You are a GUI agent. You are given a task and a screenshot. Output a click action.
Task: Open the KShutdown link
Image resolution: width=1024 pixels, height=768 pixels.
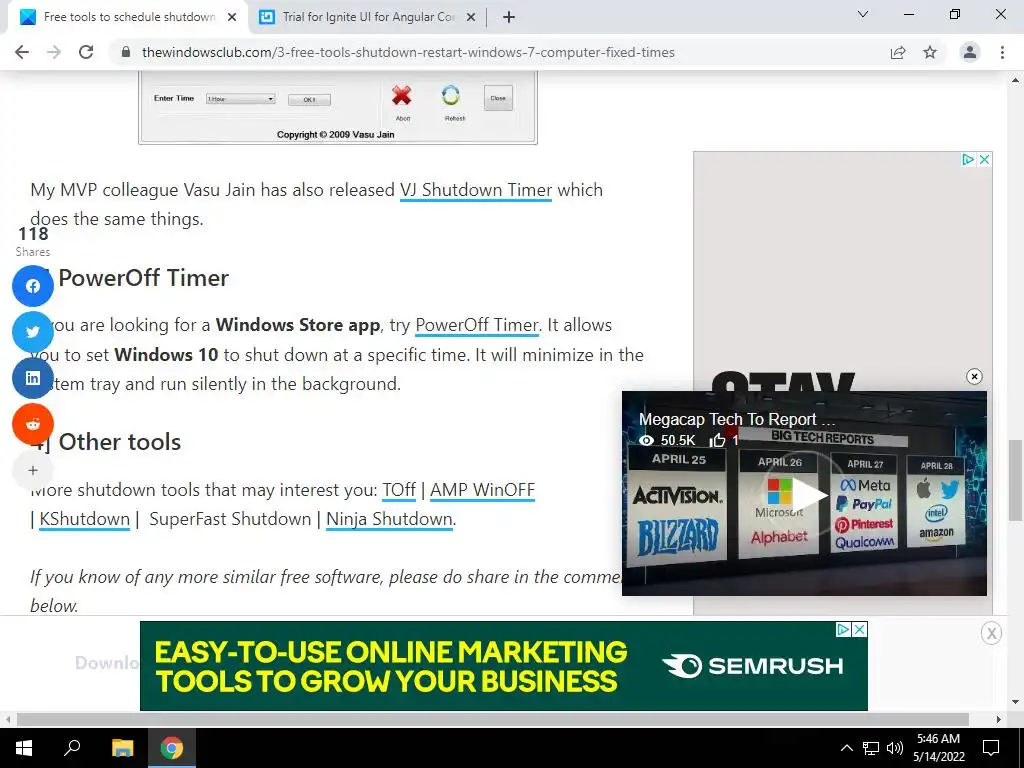tap(84, 519)
